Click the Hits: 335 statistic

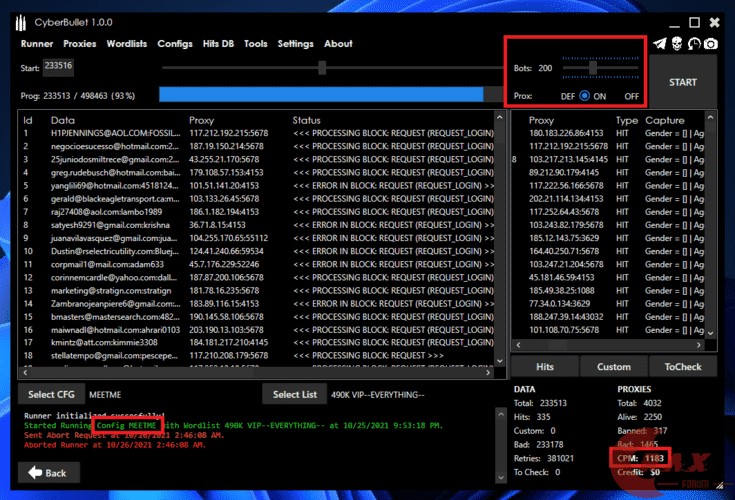pyautogui.click(x=532, y=417)
